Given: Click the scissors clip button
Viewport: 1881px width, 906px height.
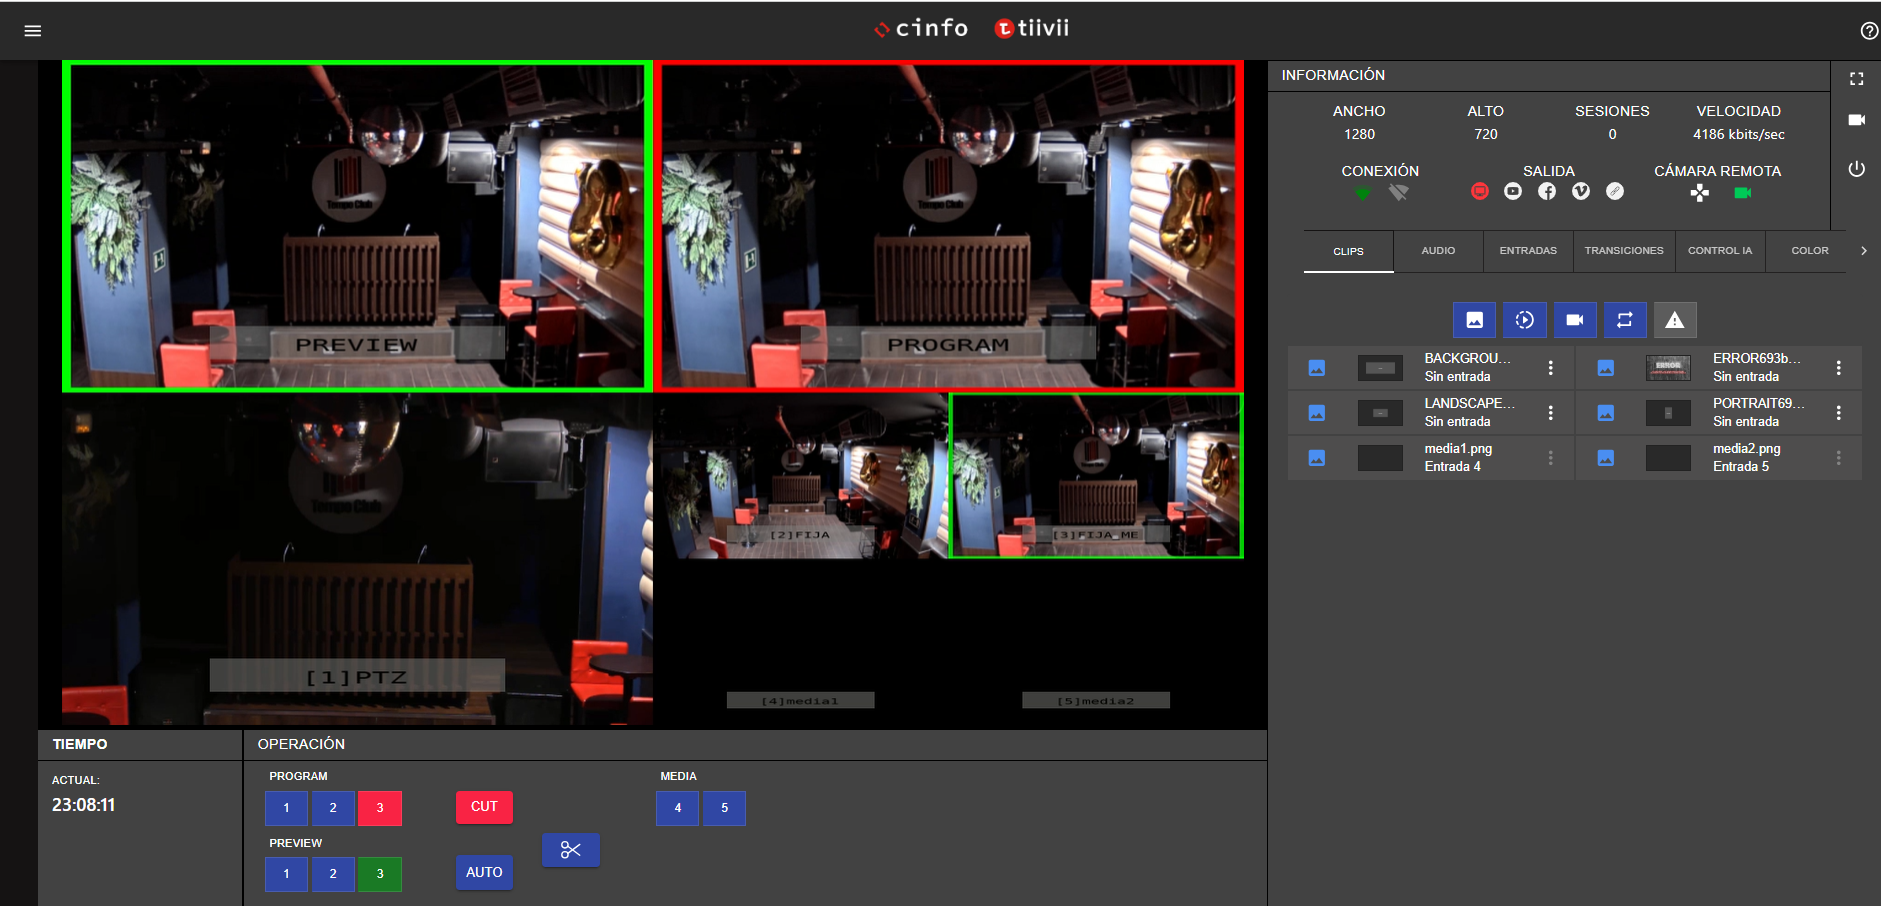Looking at the screenshot, I should point(570,850).
